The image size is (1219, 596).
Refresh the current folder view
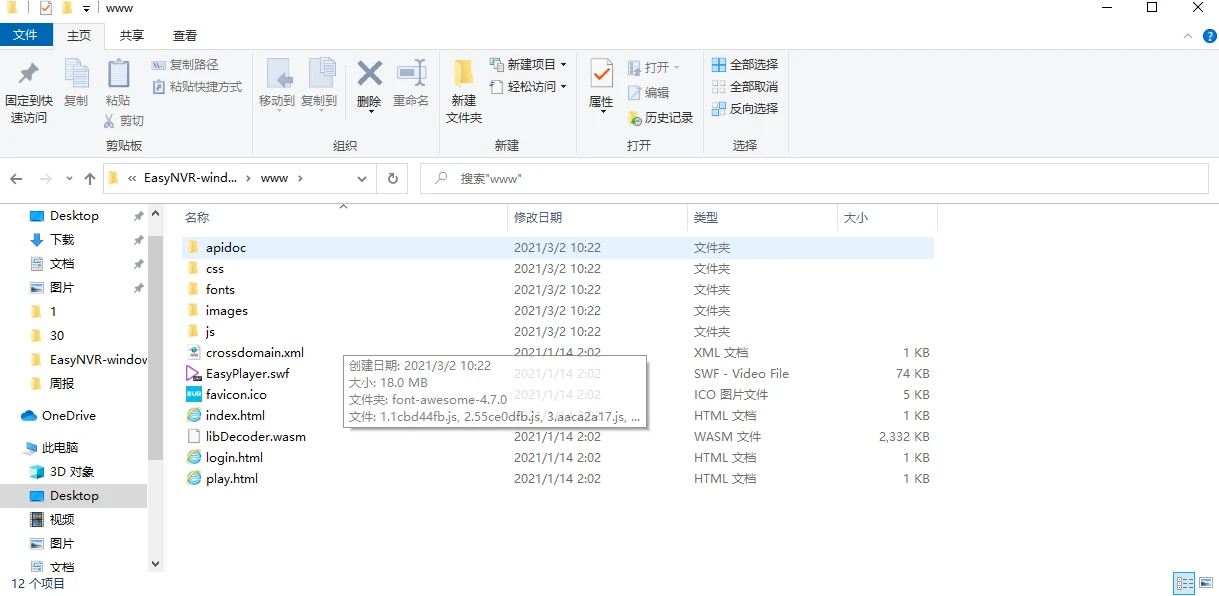[x=393, y=179]
